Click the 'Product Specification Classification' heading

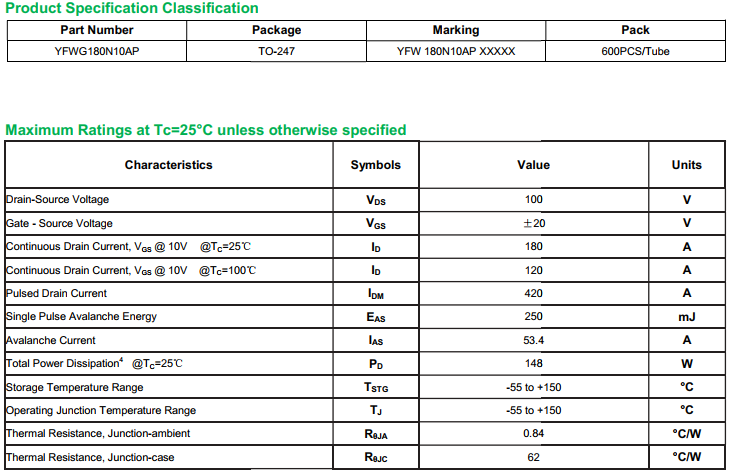pyautogui.click(x=132, y=9)
